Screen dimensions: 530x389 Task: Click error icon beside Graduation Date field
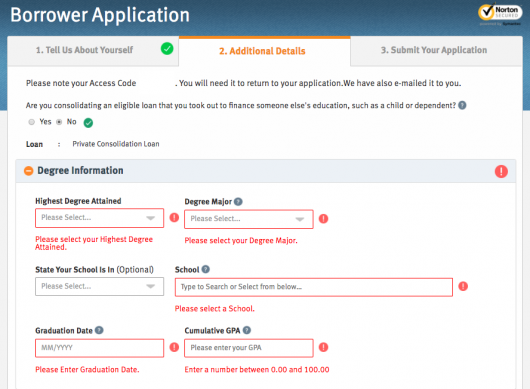[x=174, y=347]
